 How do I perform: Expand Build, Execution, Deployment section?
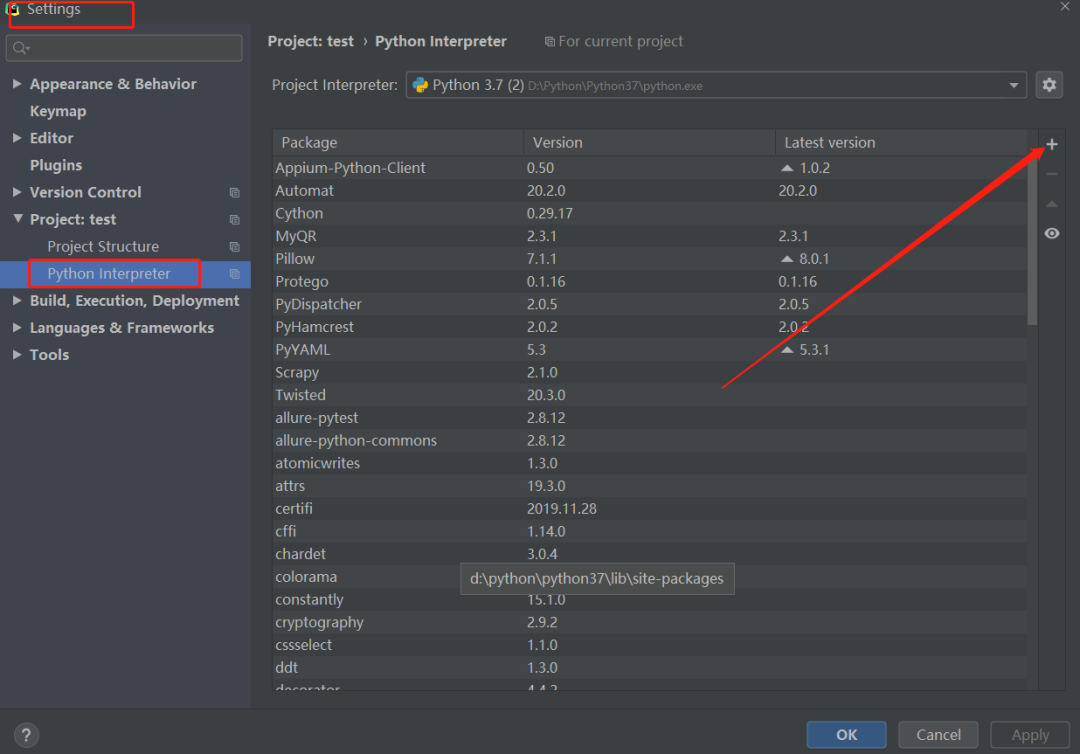coord(17,300)
